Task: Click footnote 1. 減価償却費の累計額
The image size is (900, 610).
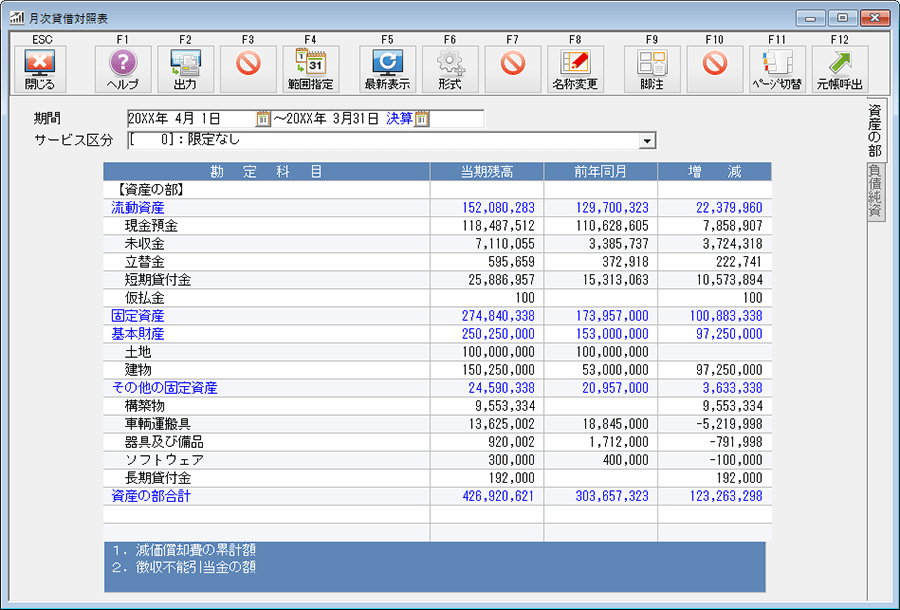Action: coord(184,550)
